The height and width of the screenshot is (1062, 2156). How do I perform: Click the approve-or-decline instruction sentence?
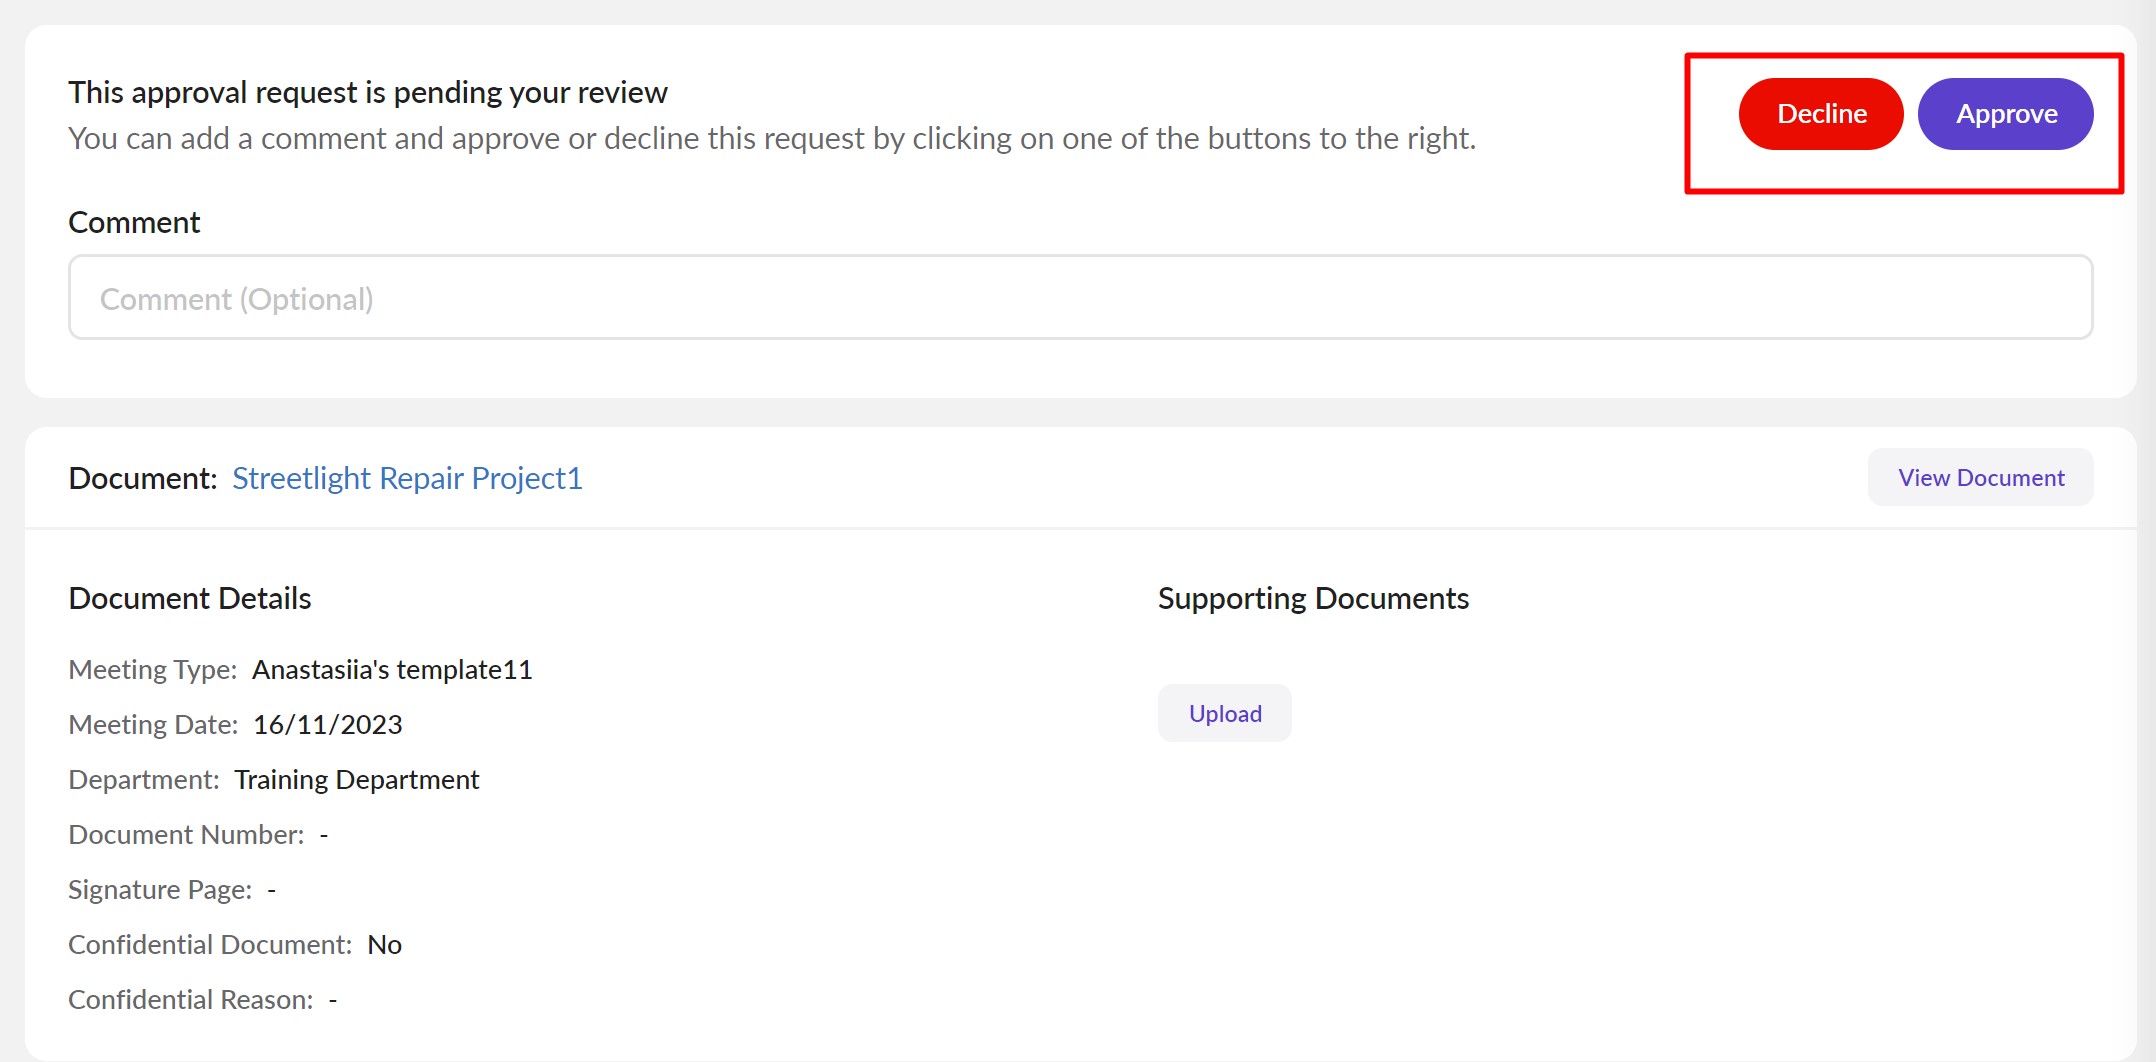(771, 138)
